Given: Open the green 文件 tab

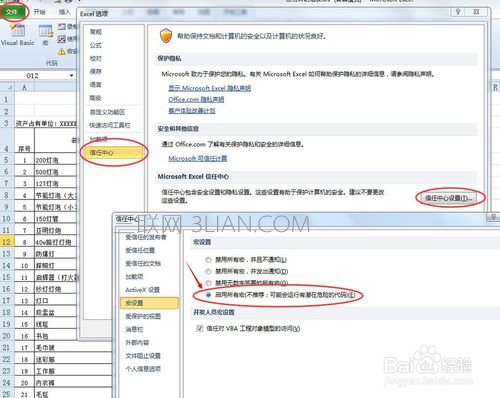Looking at the screenshot, I should tap(12, 12).
